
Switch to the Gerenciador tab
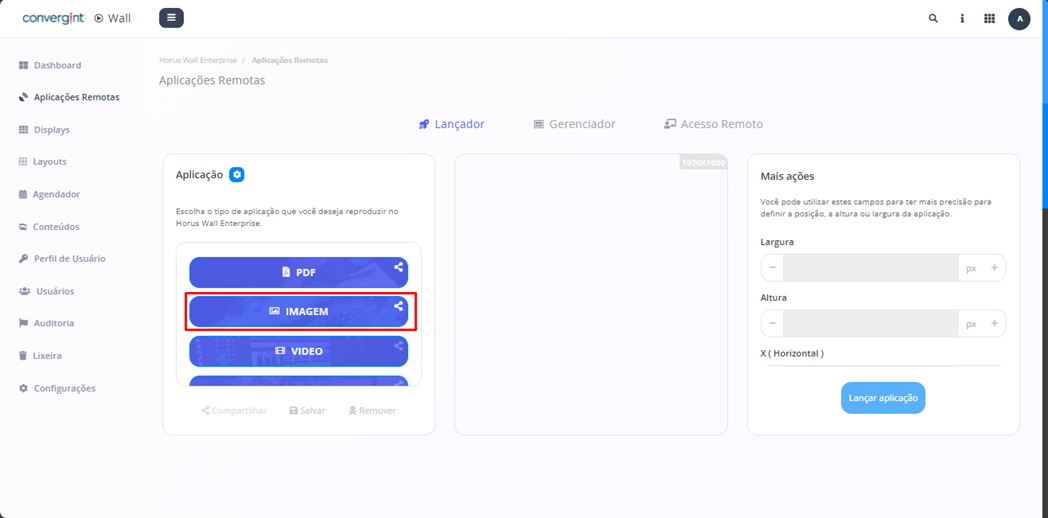574,124
